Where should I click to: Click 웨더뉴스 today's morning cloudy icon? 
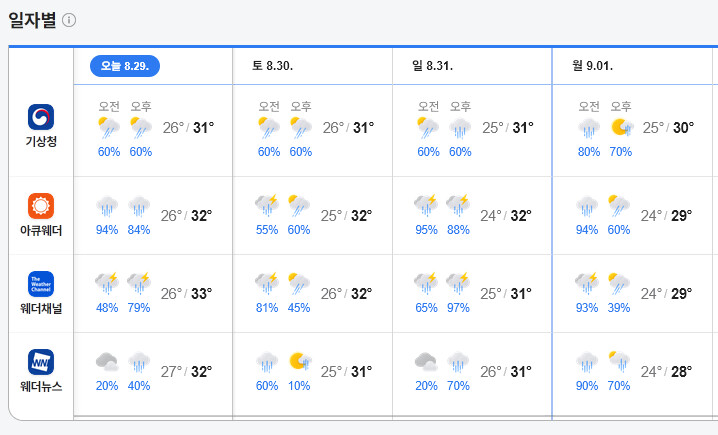pyautogui.click(x=108, y=361)
